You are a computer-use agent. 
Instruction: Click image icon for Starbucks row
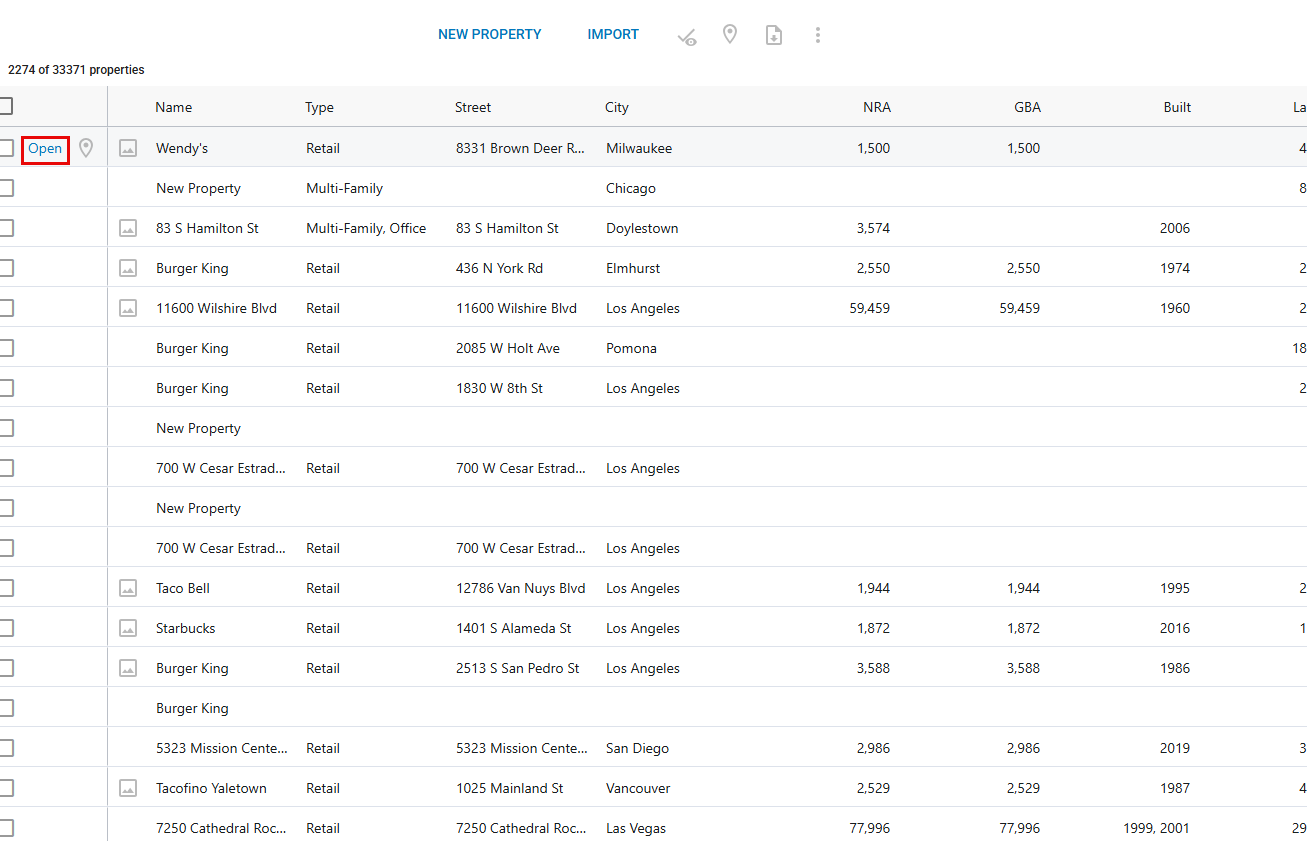point(128,628)
